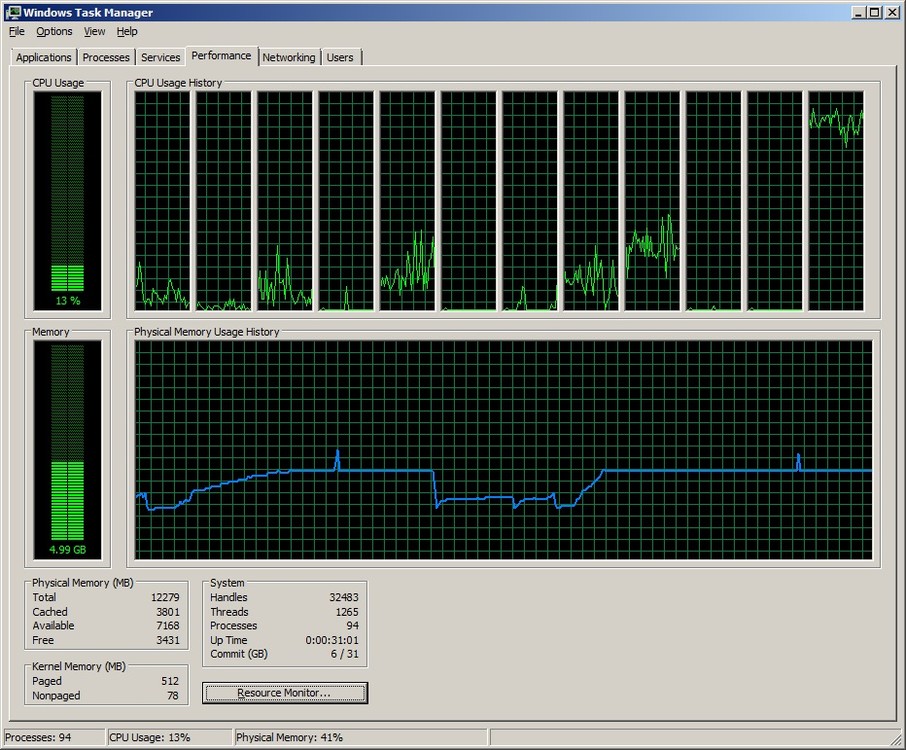Click the Threads value 1265

(x=347, y=612)
